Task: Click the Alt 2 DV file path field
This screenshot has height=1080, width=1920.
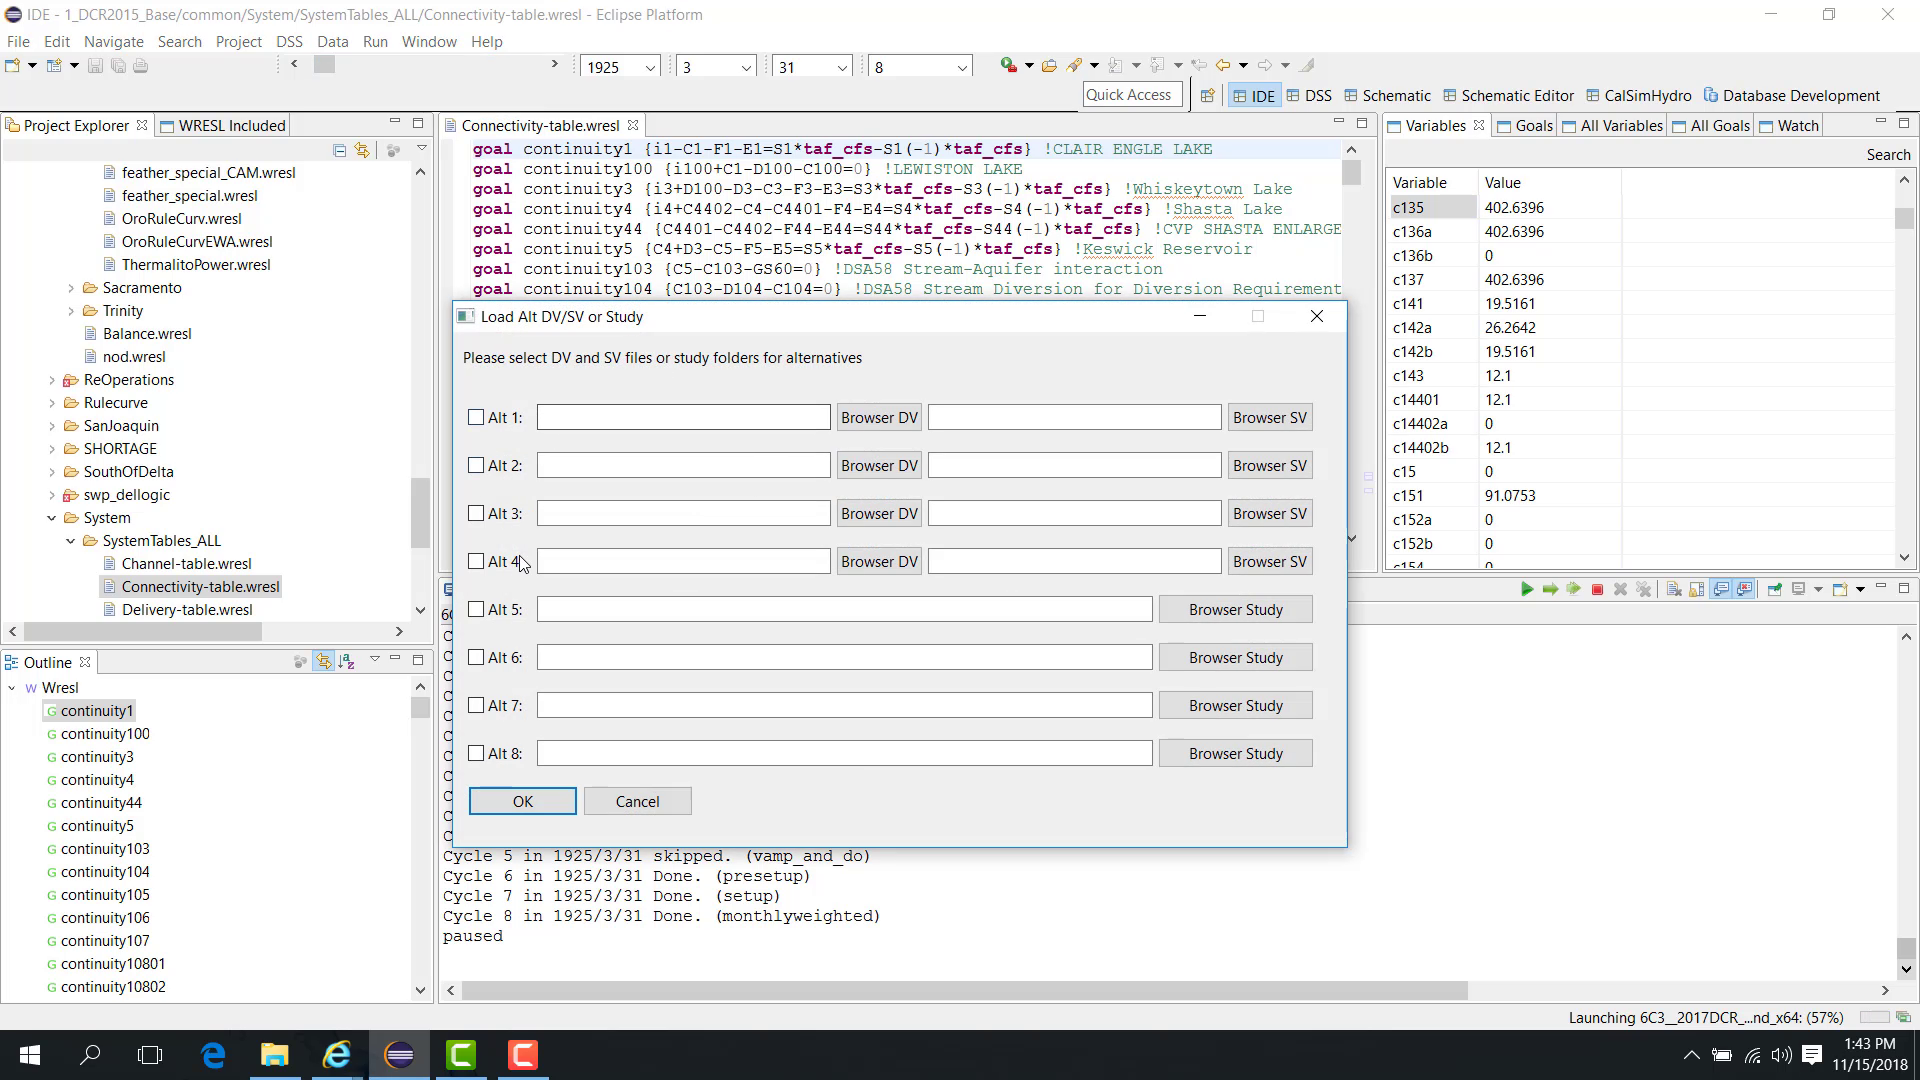Action: [x=683, y=465]
